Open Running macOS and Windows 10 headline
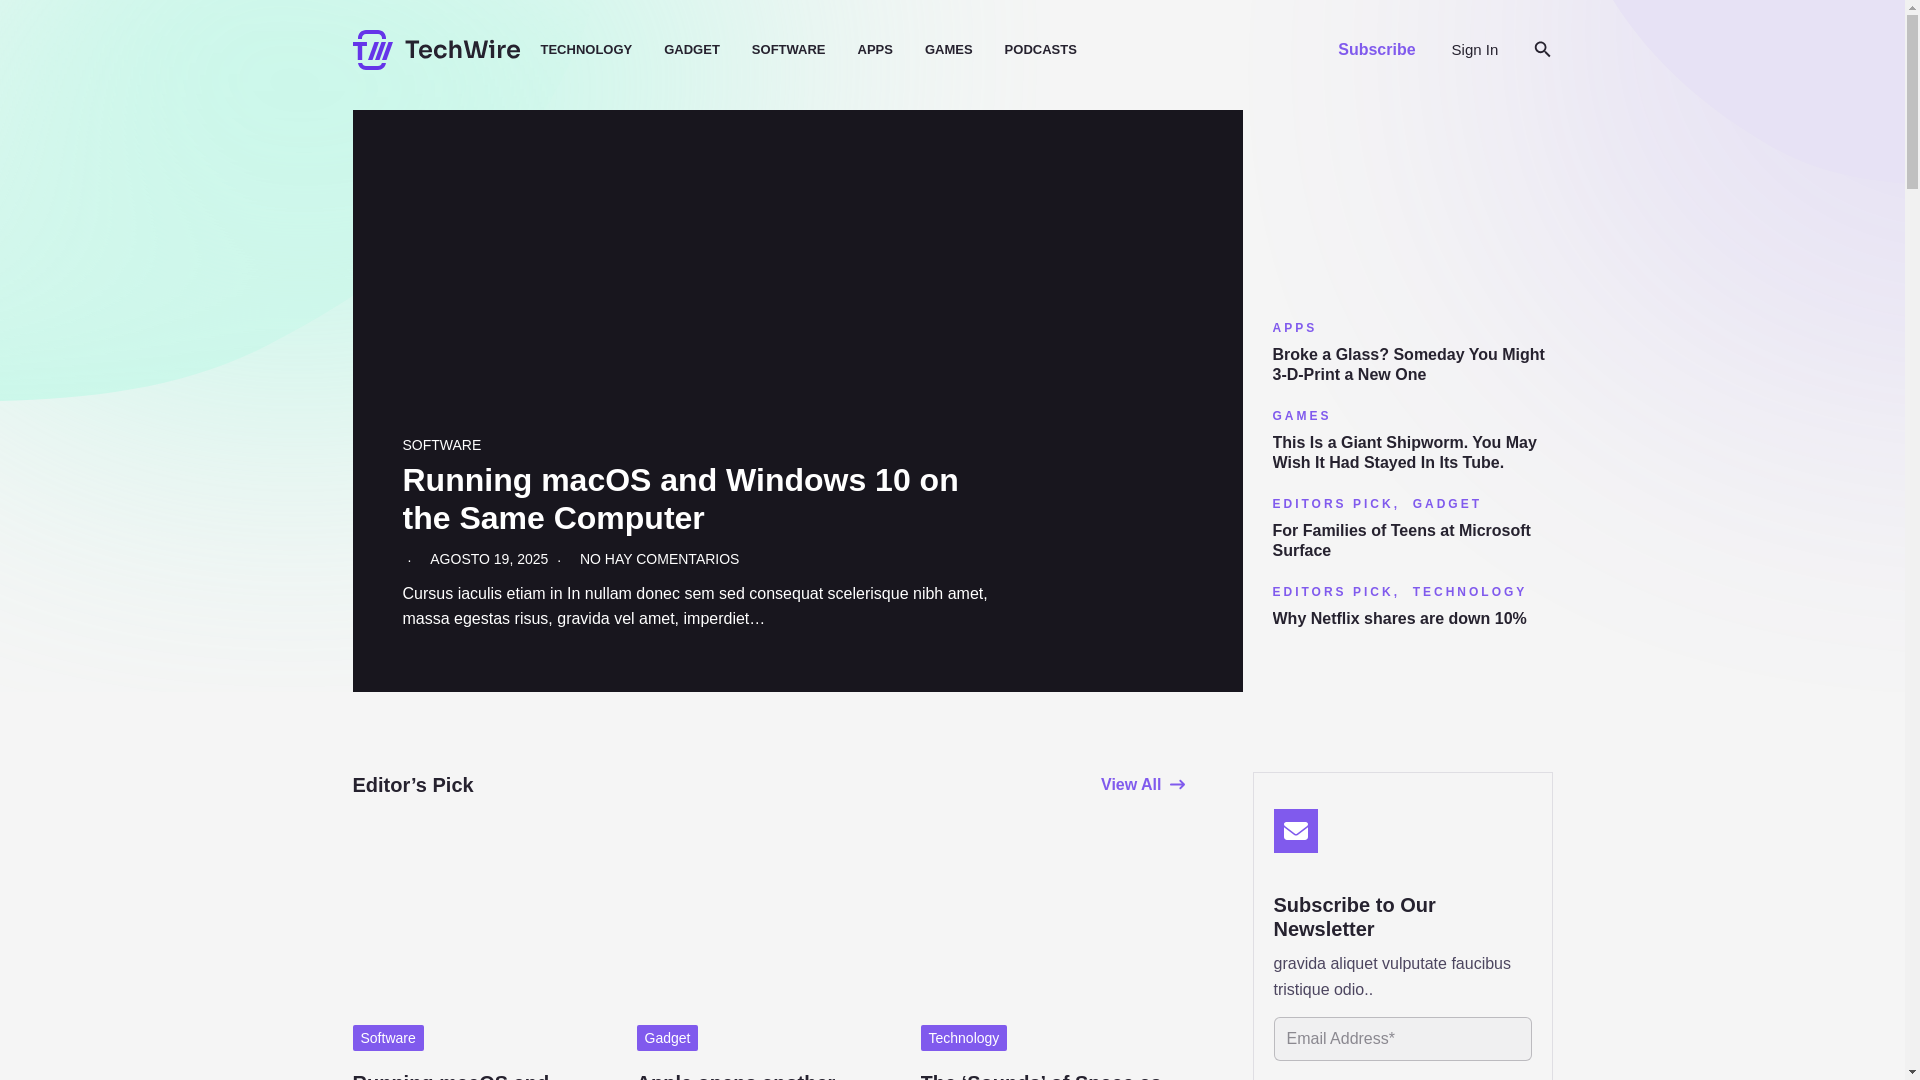Image resolution: width=1920 pixels, height=1080 pixels. (680, 499)
